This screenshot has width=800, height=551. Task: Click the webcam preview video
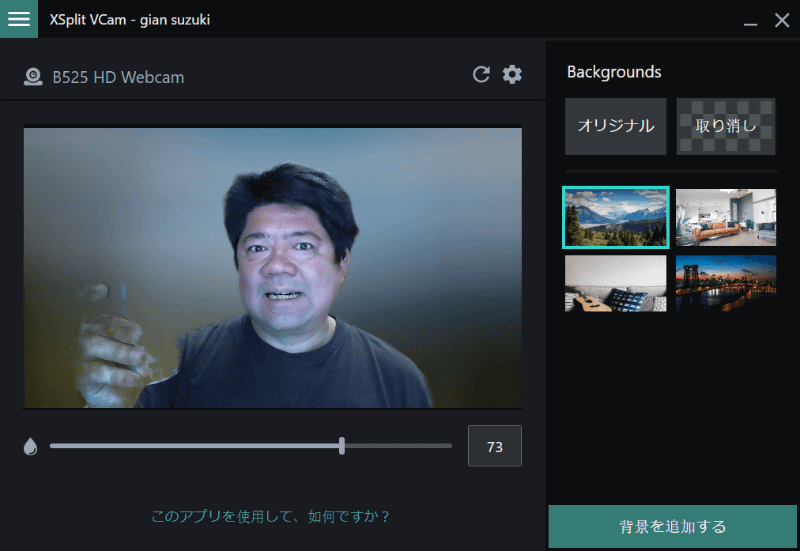pyautogui.click(x=272, y=268)
